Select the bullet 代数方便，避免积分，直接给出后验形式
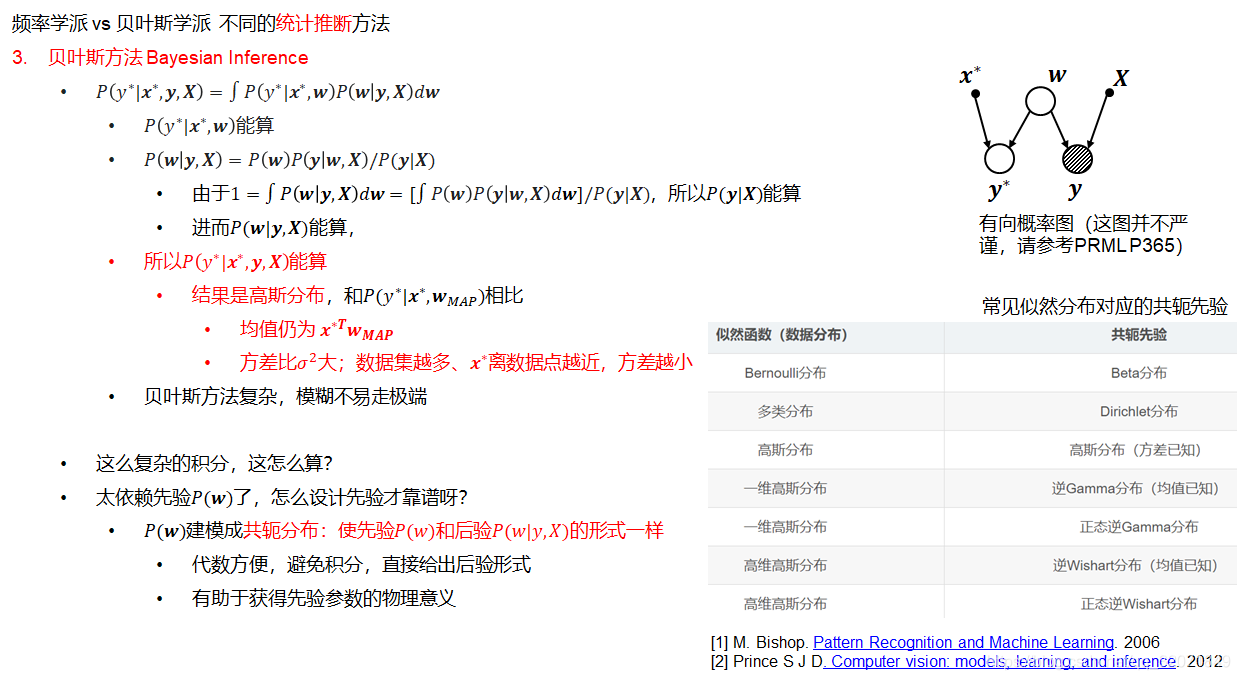Image resolution: width=1240 pixels, height=680 pixels. [x=361, y=565]
